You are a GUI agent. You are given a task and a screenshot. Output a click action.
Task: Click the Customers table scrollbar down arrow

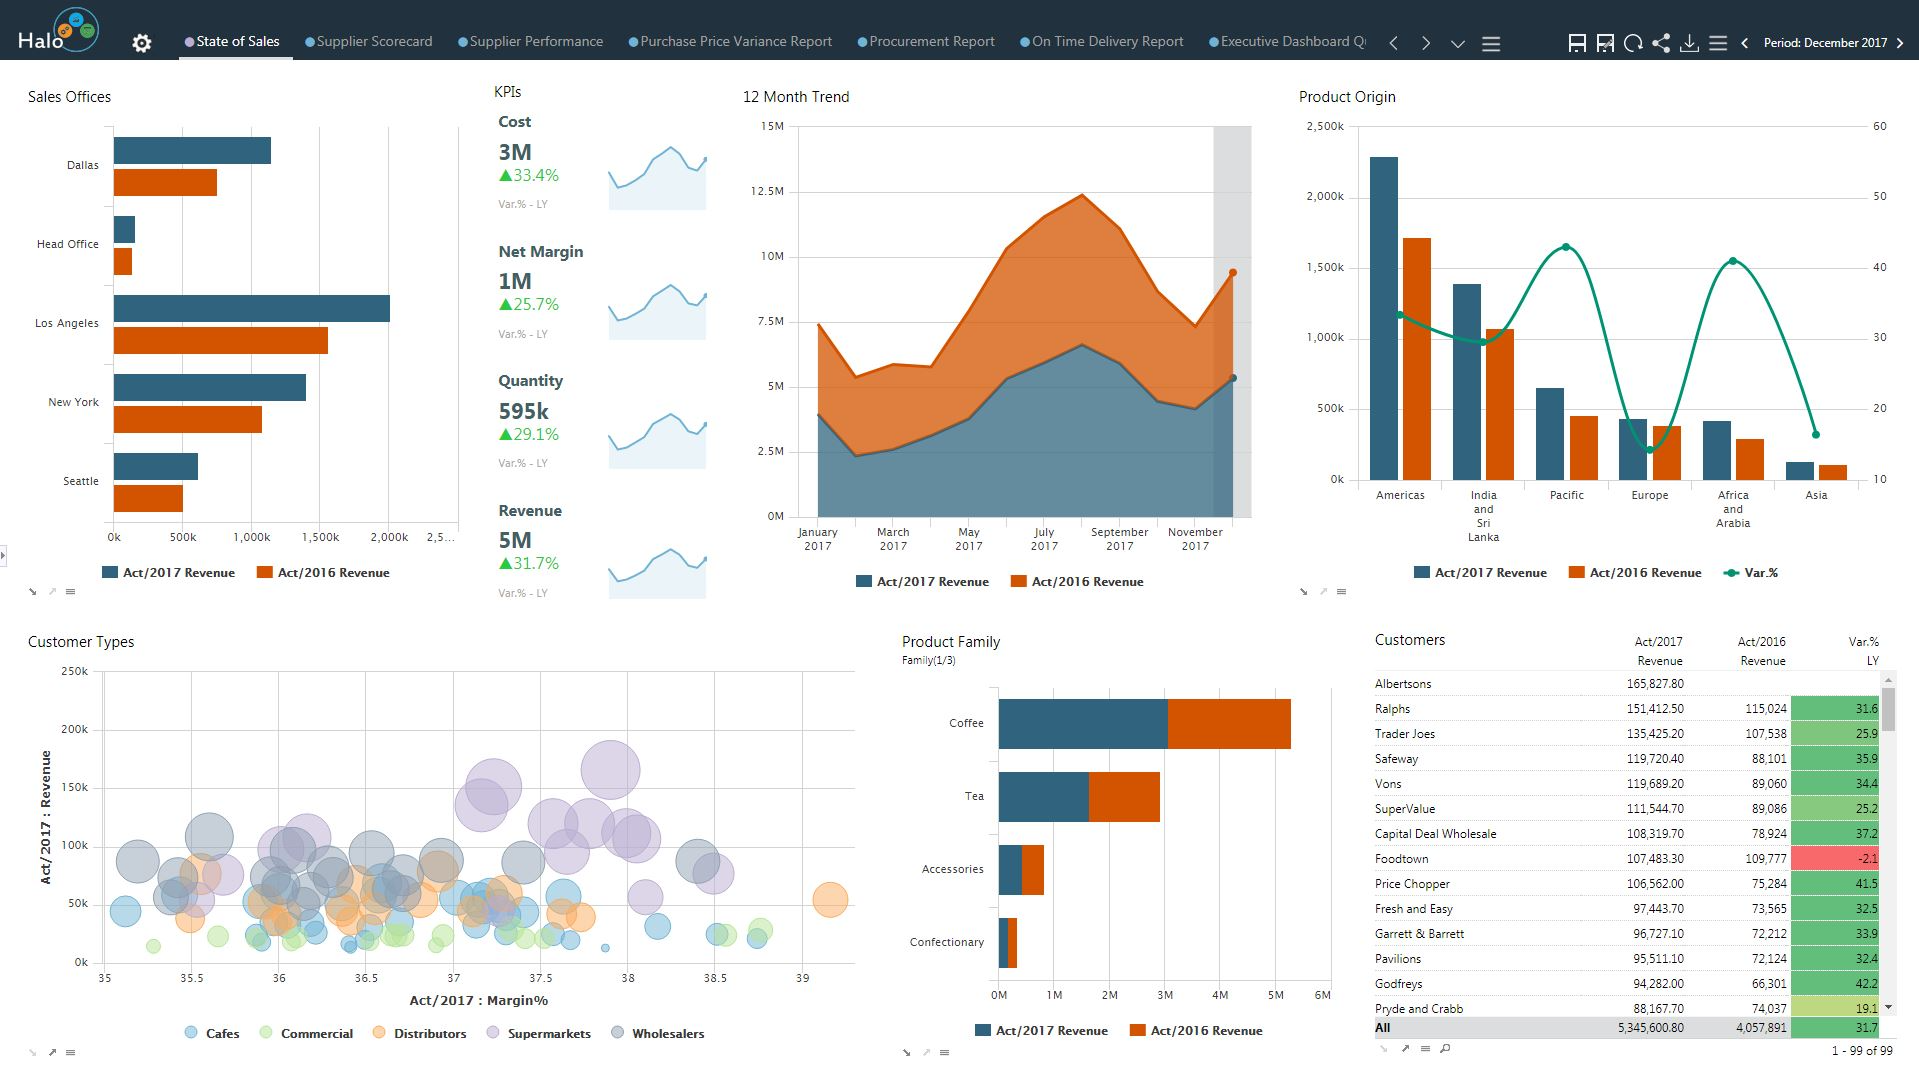(x=1888, y=1007)
